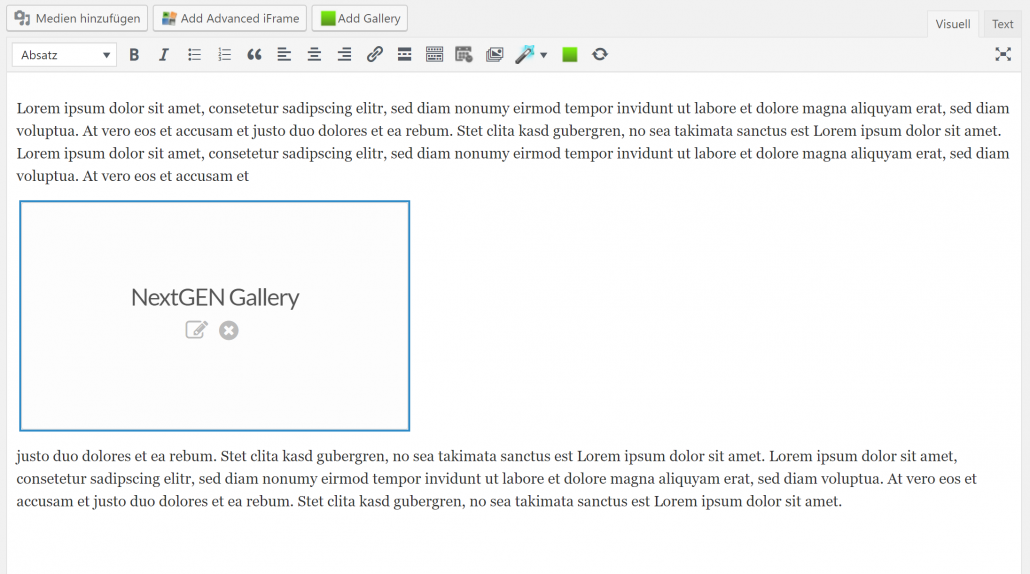Click the magic wand toolbar icon
This screenshot has width=1030, height=574.
525,55
